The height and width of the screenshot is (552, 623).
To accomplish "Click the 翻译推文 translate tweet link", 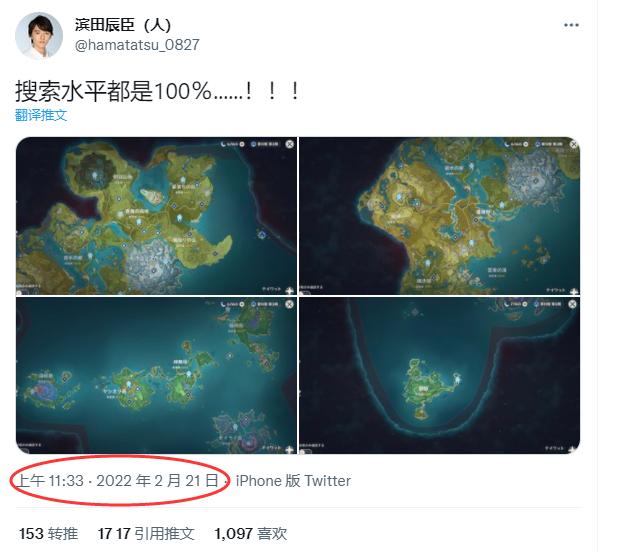I will click(41, 115).
